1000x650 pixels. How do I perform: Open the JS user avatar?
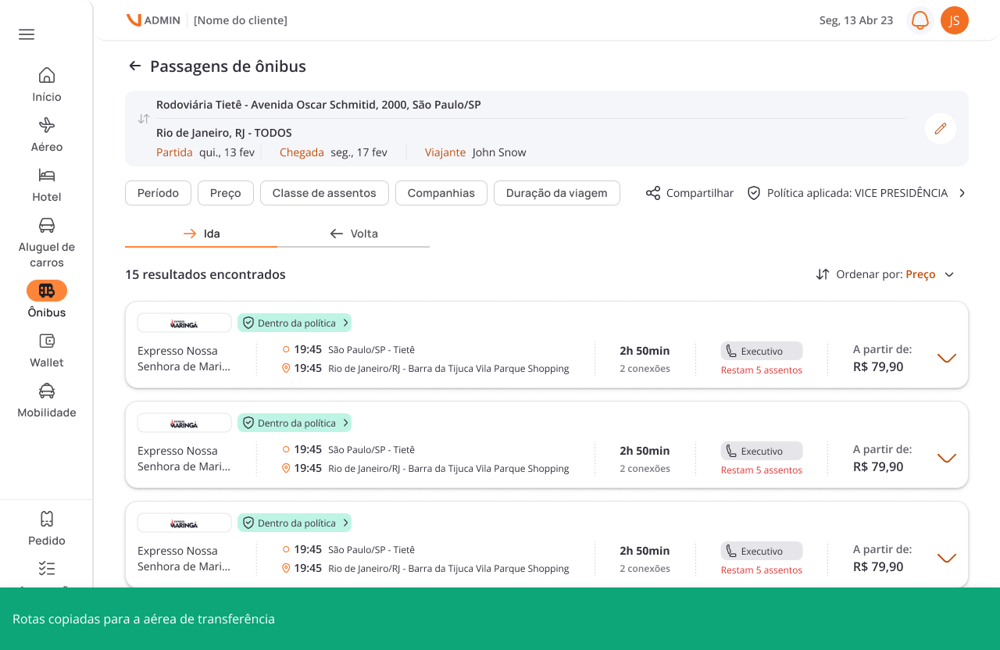pyautogui.click(x=954, y=20)
